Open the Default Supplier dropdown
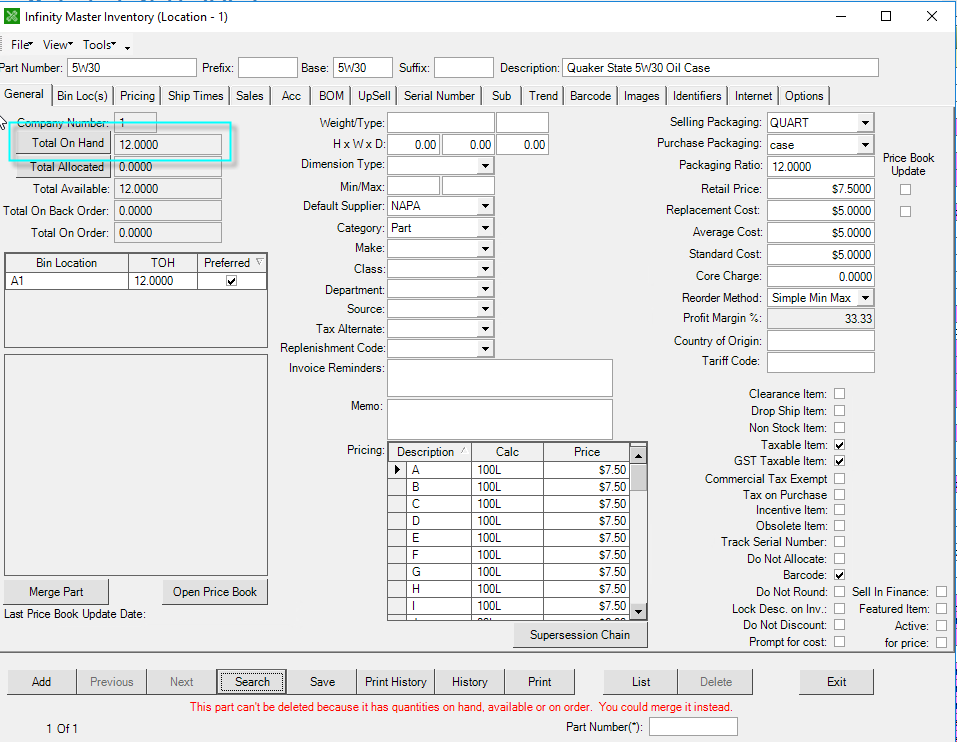This screenshot has height=742, width=957. point(485,206)
